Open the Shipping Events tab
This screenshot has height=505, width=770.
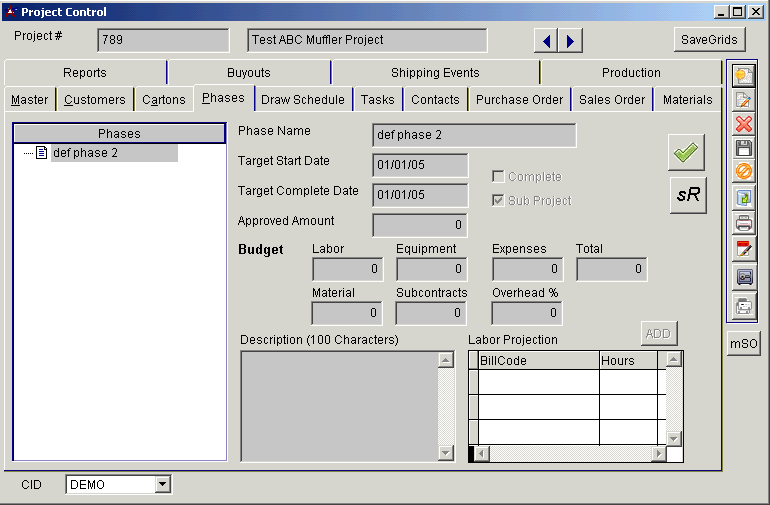point(435,73)
